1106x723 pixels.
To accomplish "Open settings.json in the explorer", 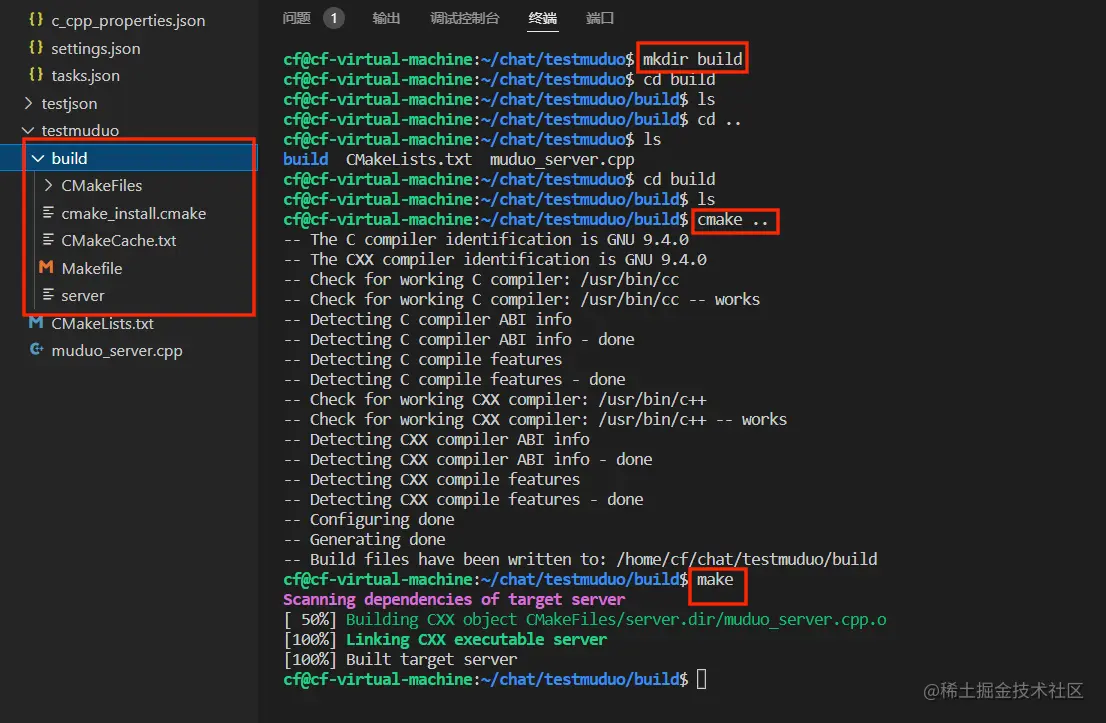I will tap(95, 48).
